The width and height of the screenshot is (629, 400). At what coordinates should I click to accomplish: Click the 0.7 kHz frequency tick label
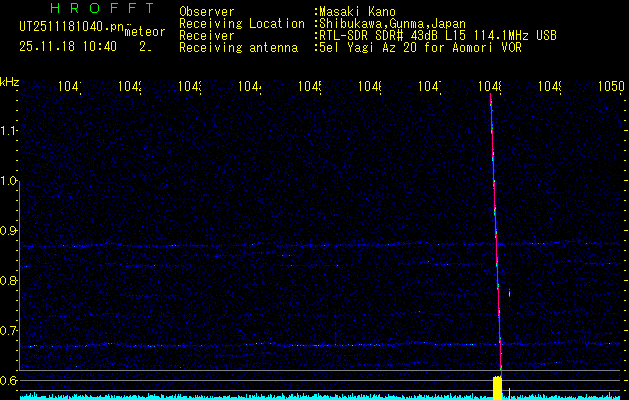pos(9,330)
